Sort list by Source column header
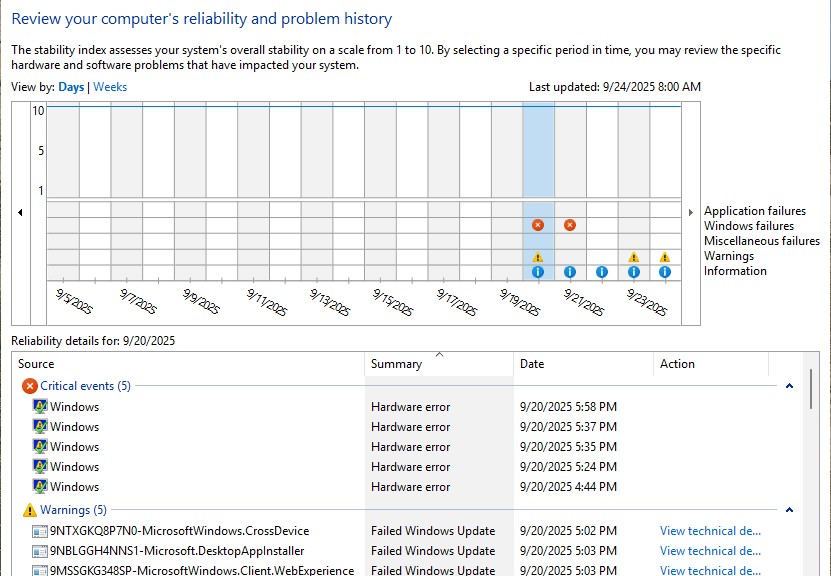The image size is (831, 576). 188,364
